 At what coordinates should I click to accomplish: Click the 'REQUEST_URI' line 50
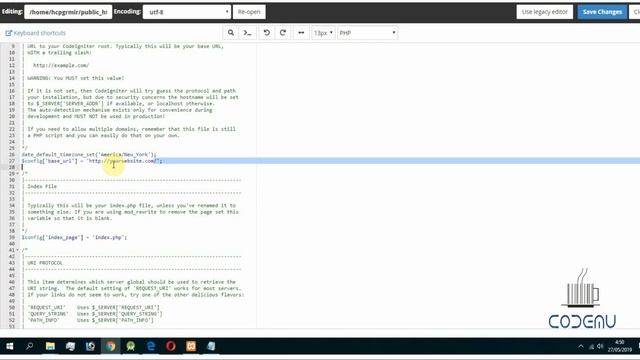[93, 307]
